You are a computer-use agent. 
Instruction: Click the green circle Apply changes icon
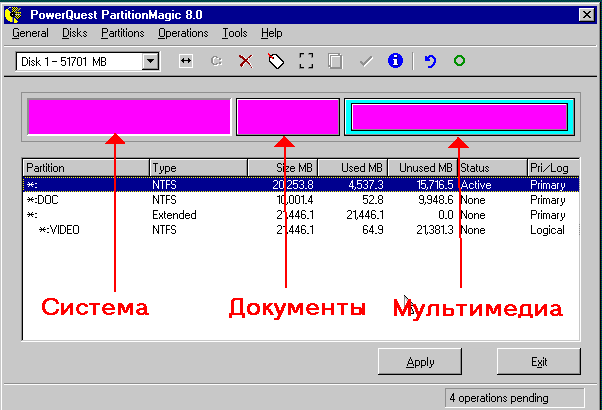point(460,61)
